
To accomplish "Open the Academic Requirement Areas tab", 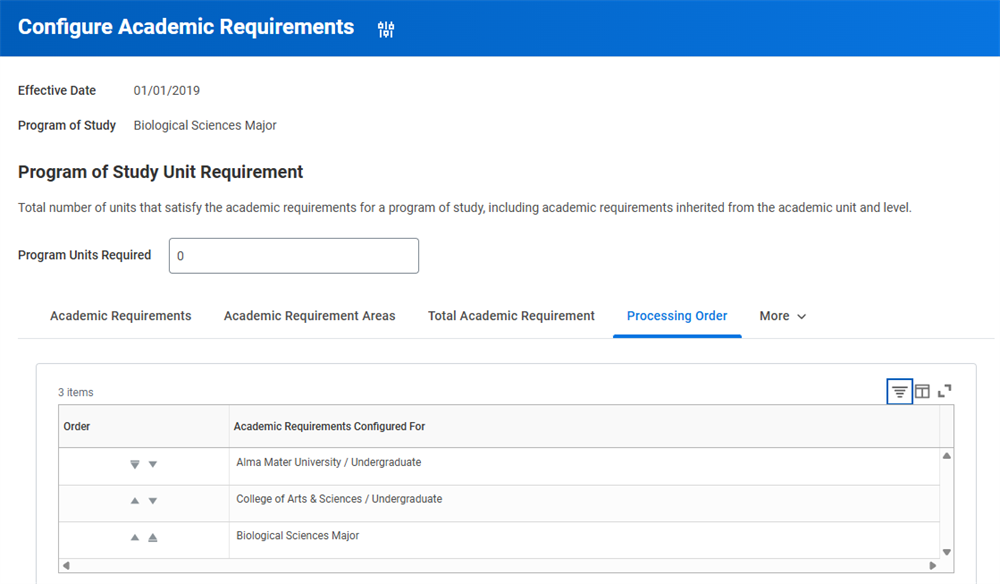I will [309, 316].
